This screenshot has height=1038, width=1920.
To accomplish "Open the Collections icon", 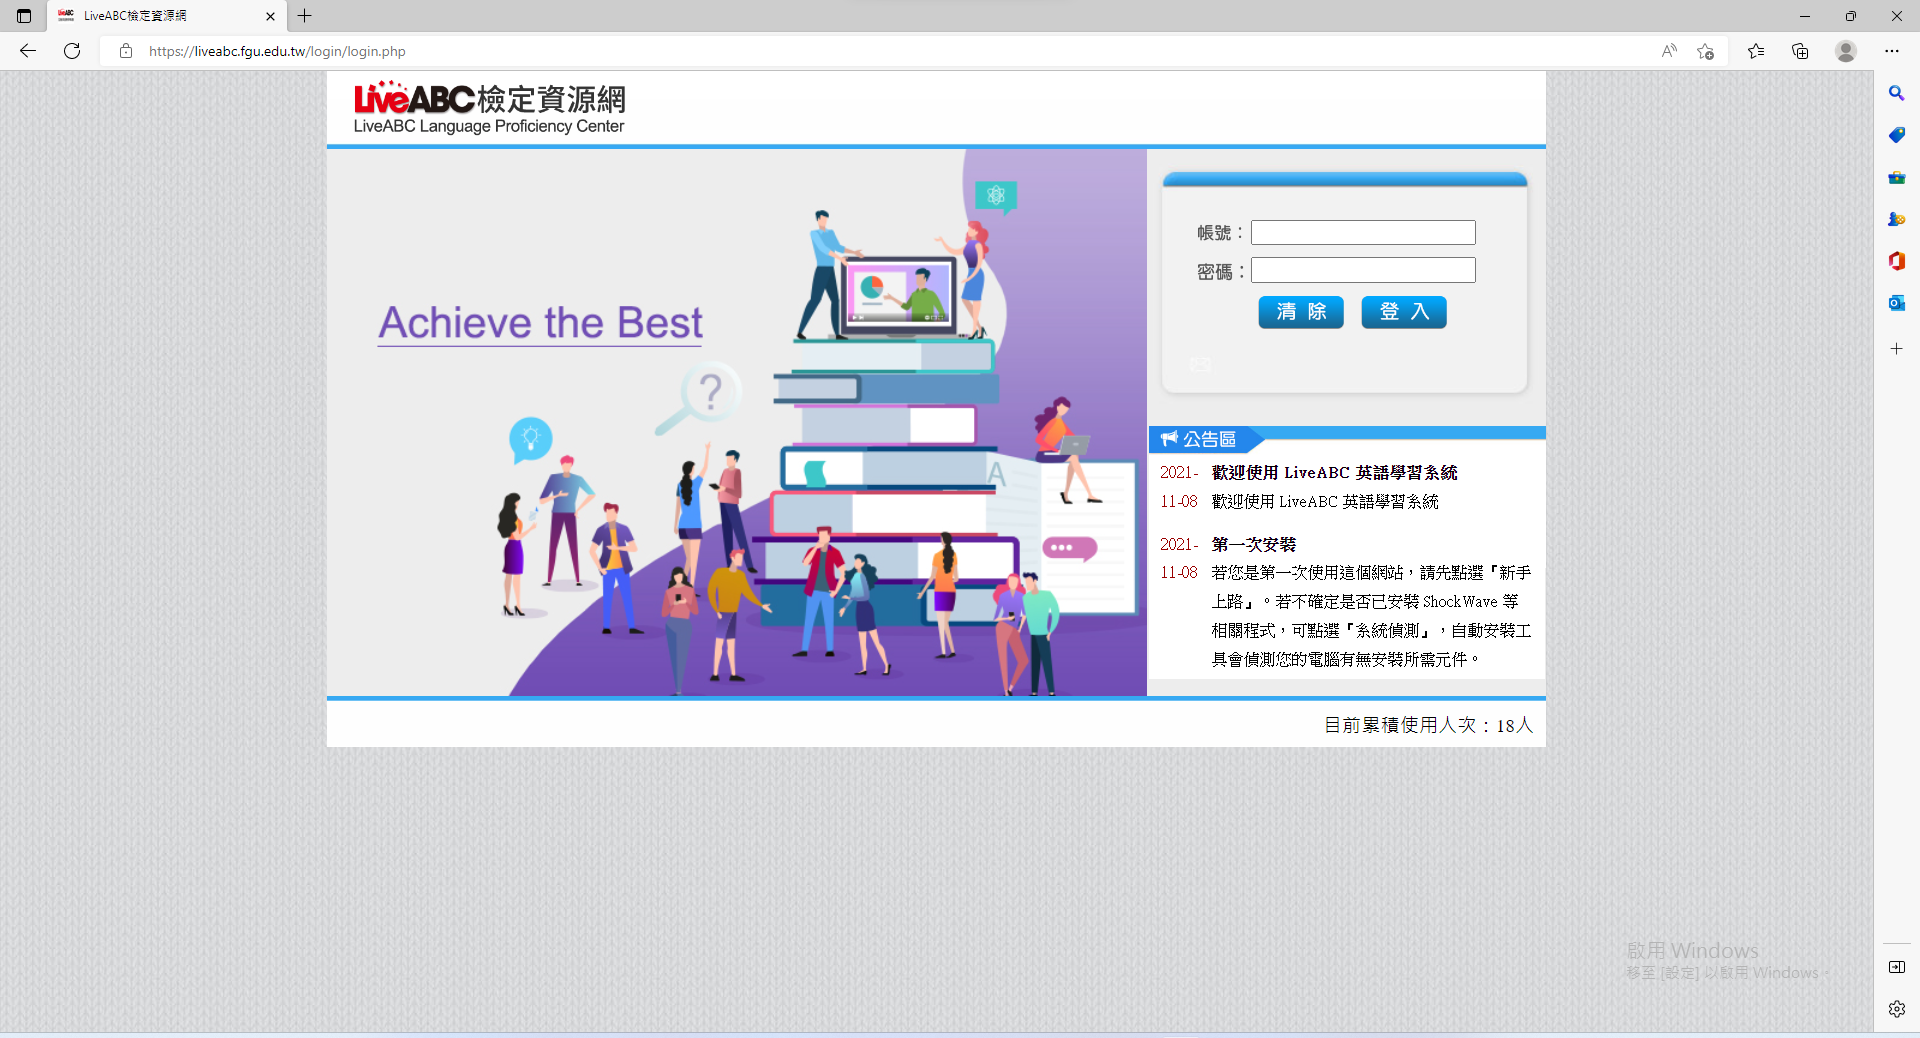I will pyautogui.click(x=1800, y=51).
